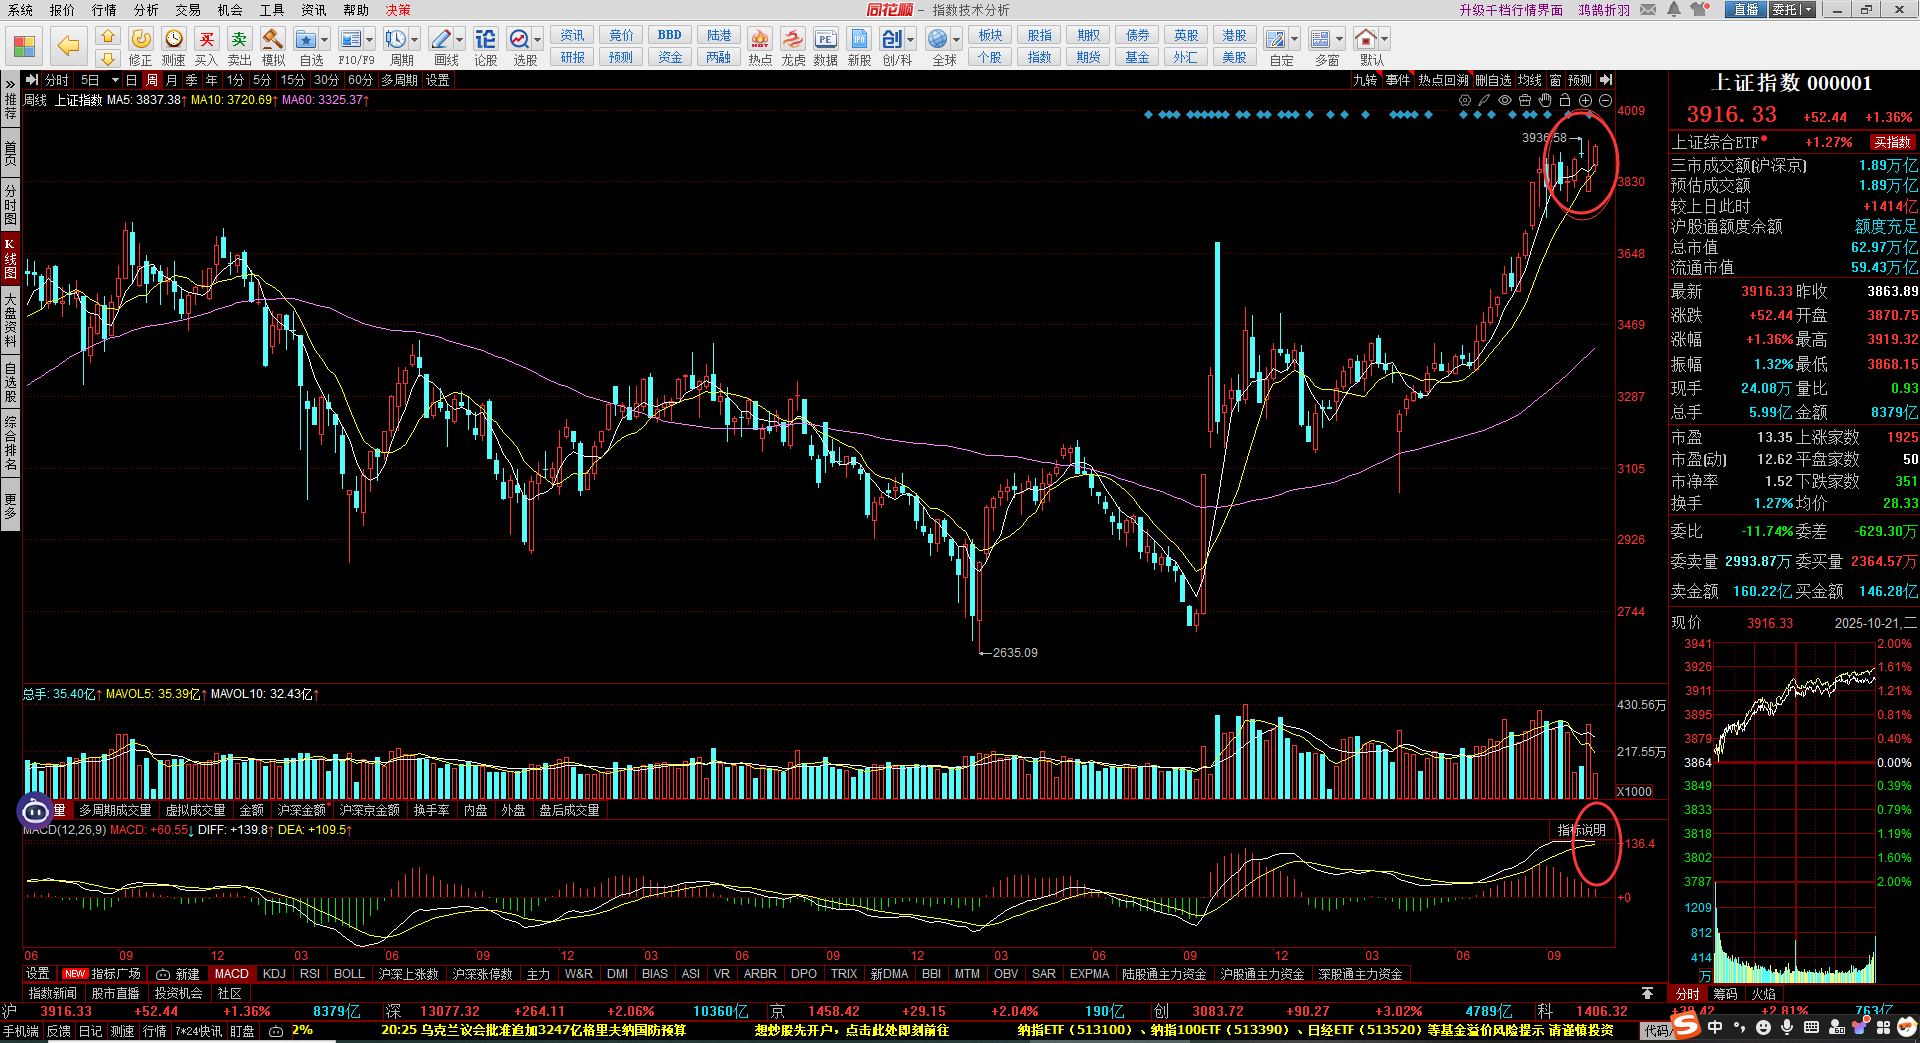Expand the 5日 period dropdown arrow
Image resolution: width=1920 pixels, height=1043 pixels.
(x=115, y=80)
